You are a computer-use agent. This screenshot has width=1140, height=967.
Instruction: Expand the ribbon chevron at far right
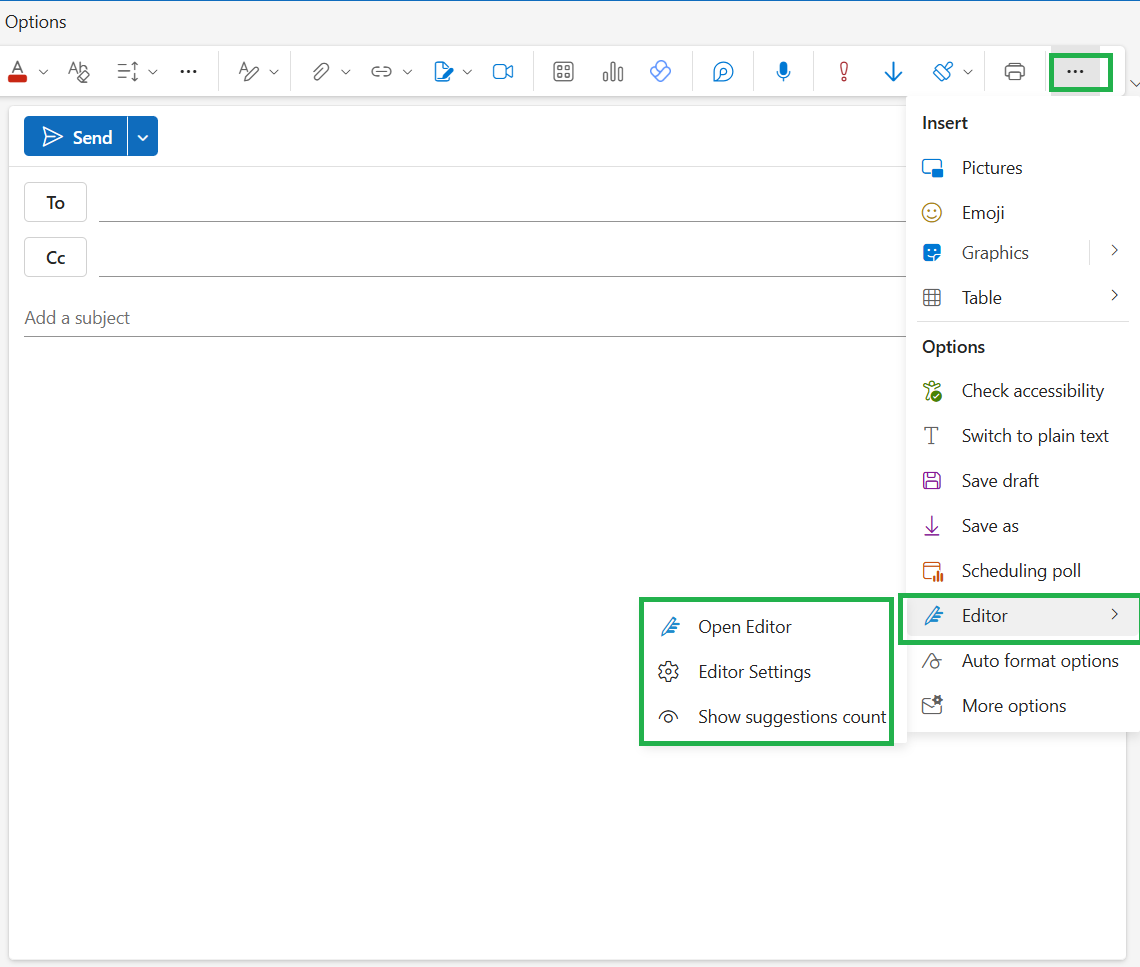click(1134, 84)
